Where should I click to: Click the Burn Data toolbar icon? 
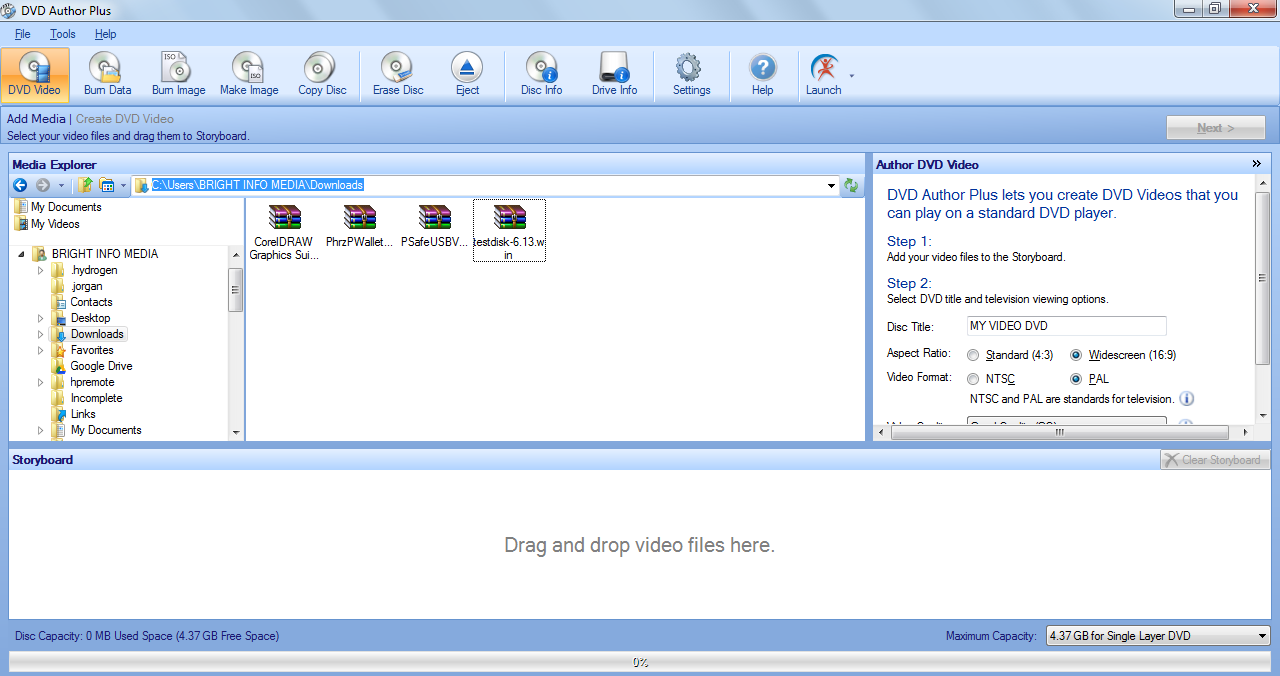coord(107,74)
